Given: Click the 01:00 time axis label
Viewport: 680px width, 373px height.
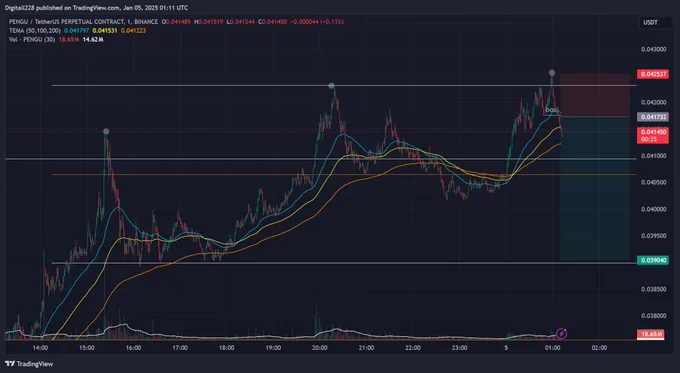Looking at the screenshot, I should coord(552,348).
